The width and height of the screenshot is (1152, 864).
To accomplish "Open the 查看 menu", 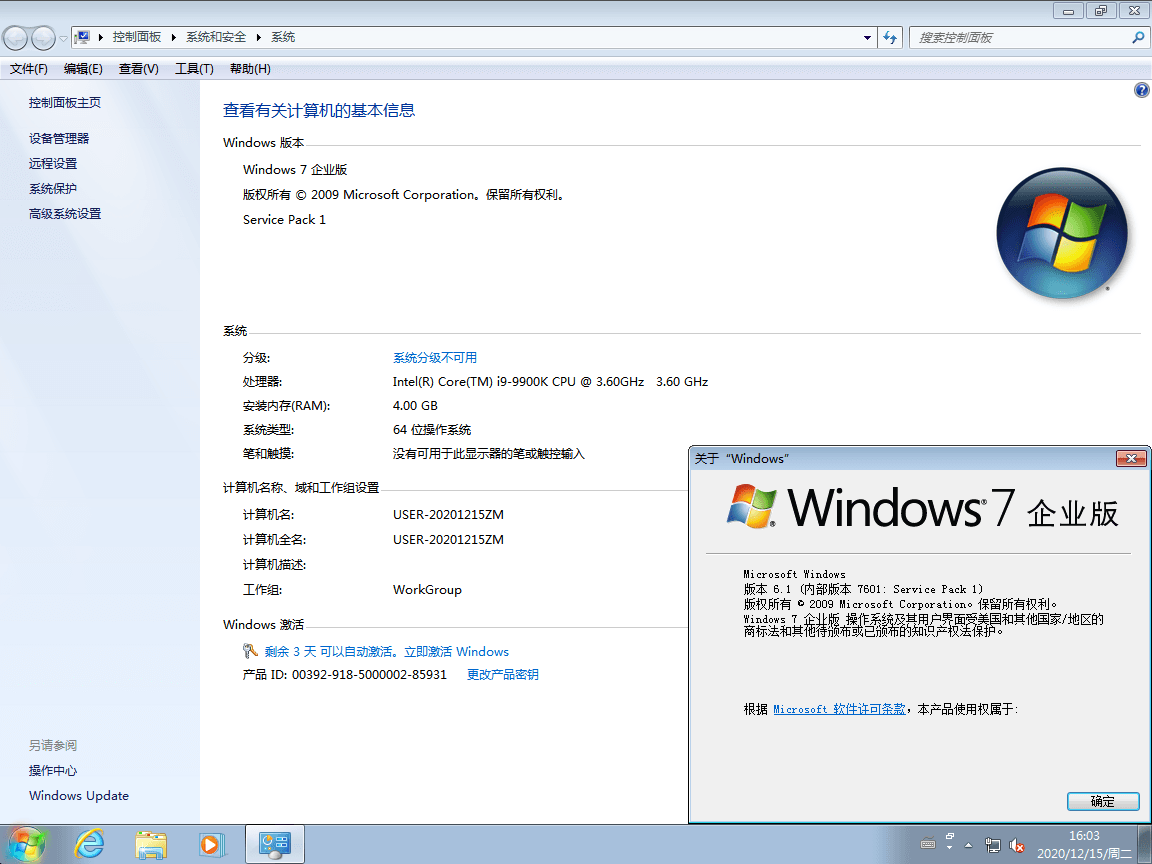I will tap(137, 68).
